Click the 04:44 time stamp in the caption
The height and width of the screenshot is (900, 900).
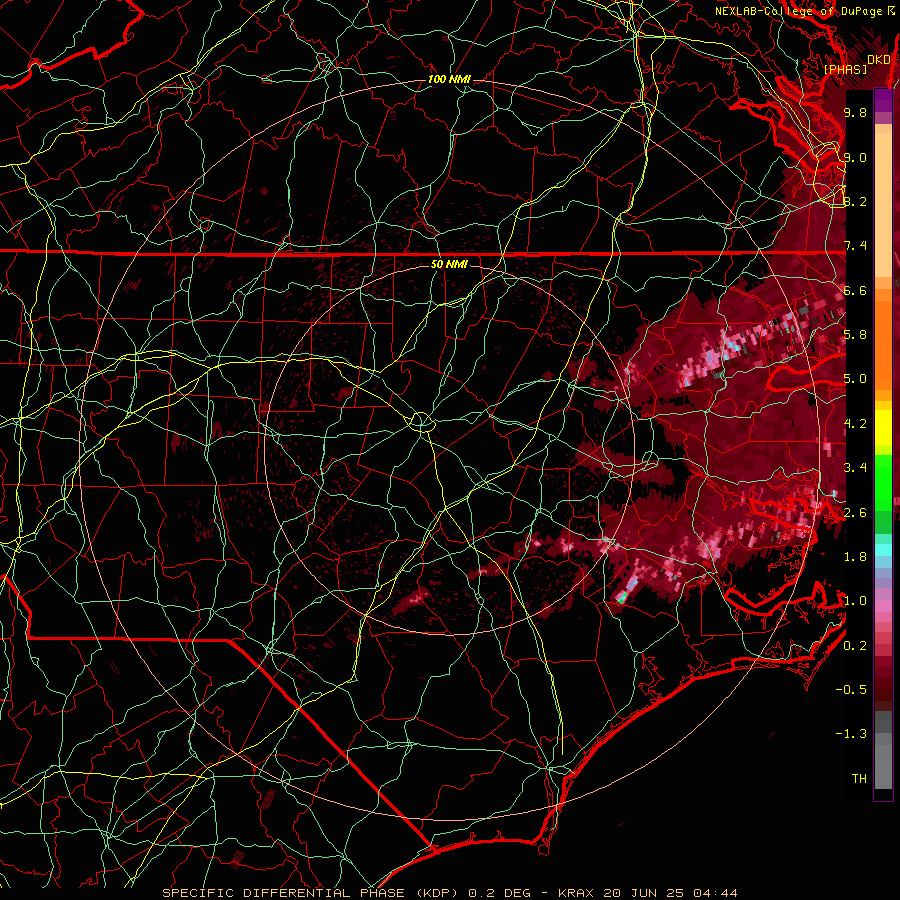pyautogui.click(x=715, y=893)
